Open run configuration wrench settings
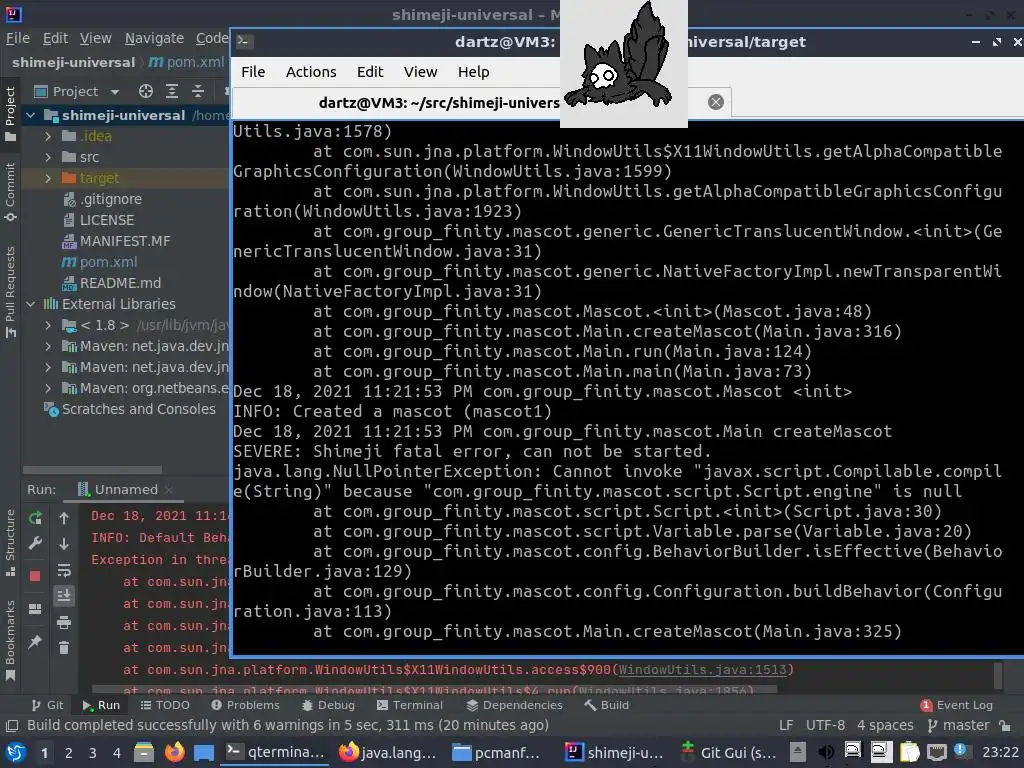 (x=36, y=543)
